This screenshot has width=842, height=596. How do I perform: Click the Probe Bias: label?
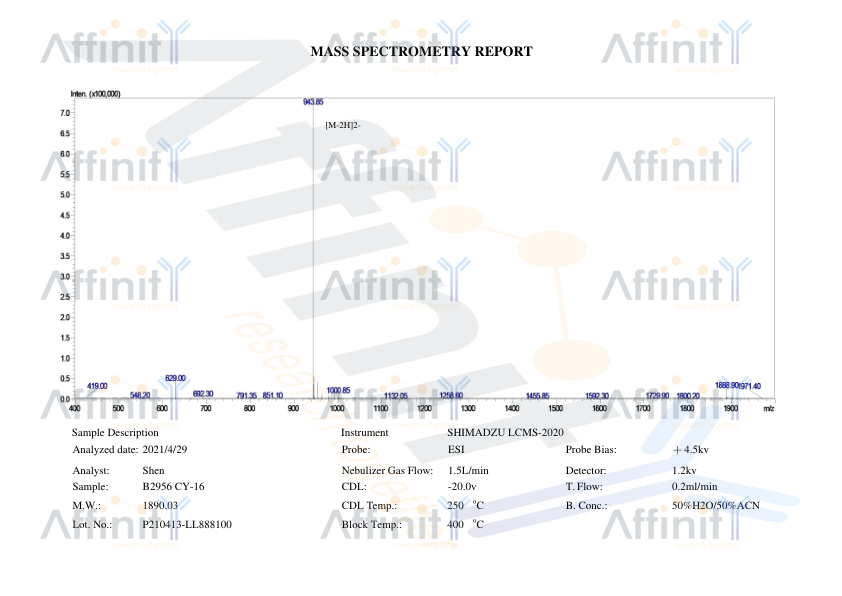point(591,450)
